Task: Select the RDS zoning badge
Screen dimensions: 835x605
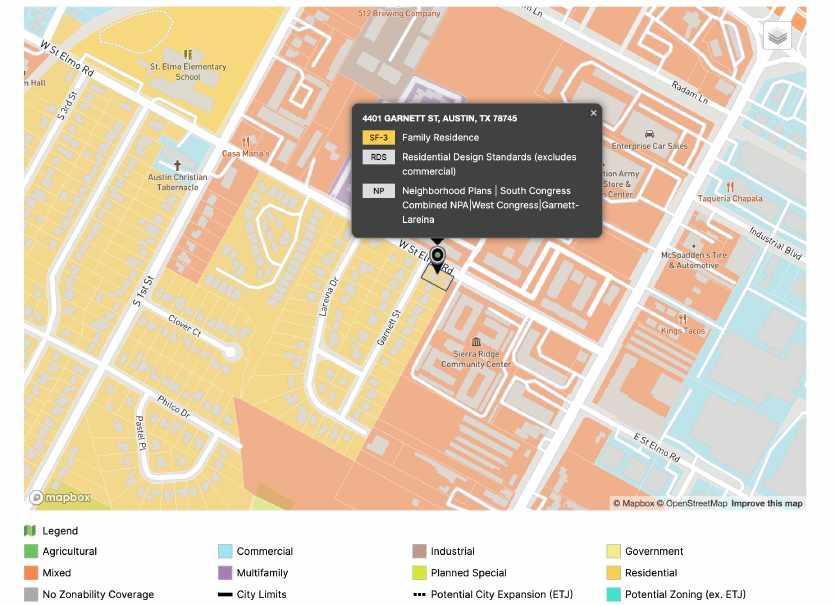Action: [378, 157]
